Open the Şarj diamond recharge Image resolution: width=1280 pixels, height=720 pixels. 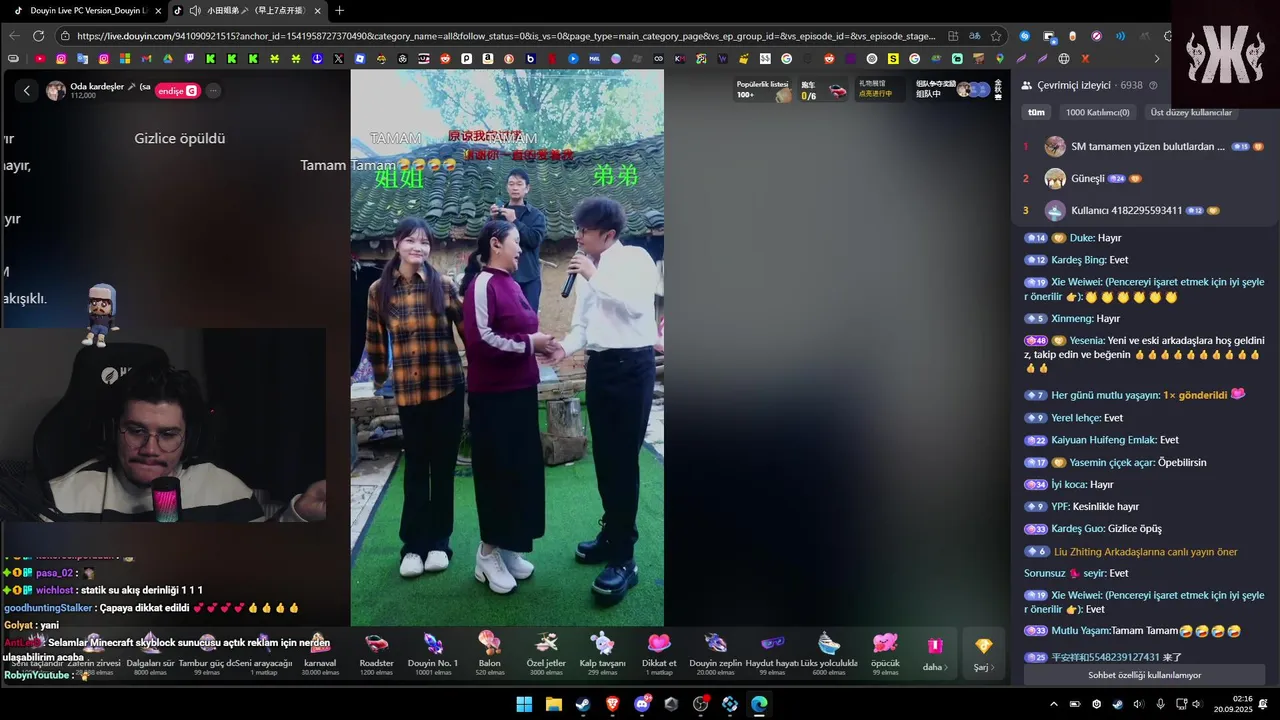(x=984, y=652)
